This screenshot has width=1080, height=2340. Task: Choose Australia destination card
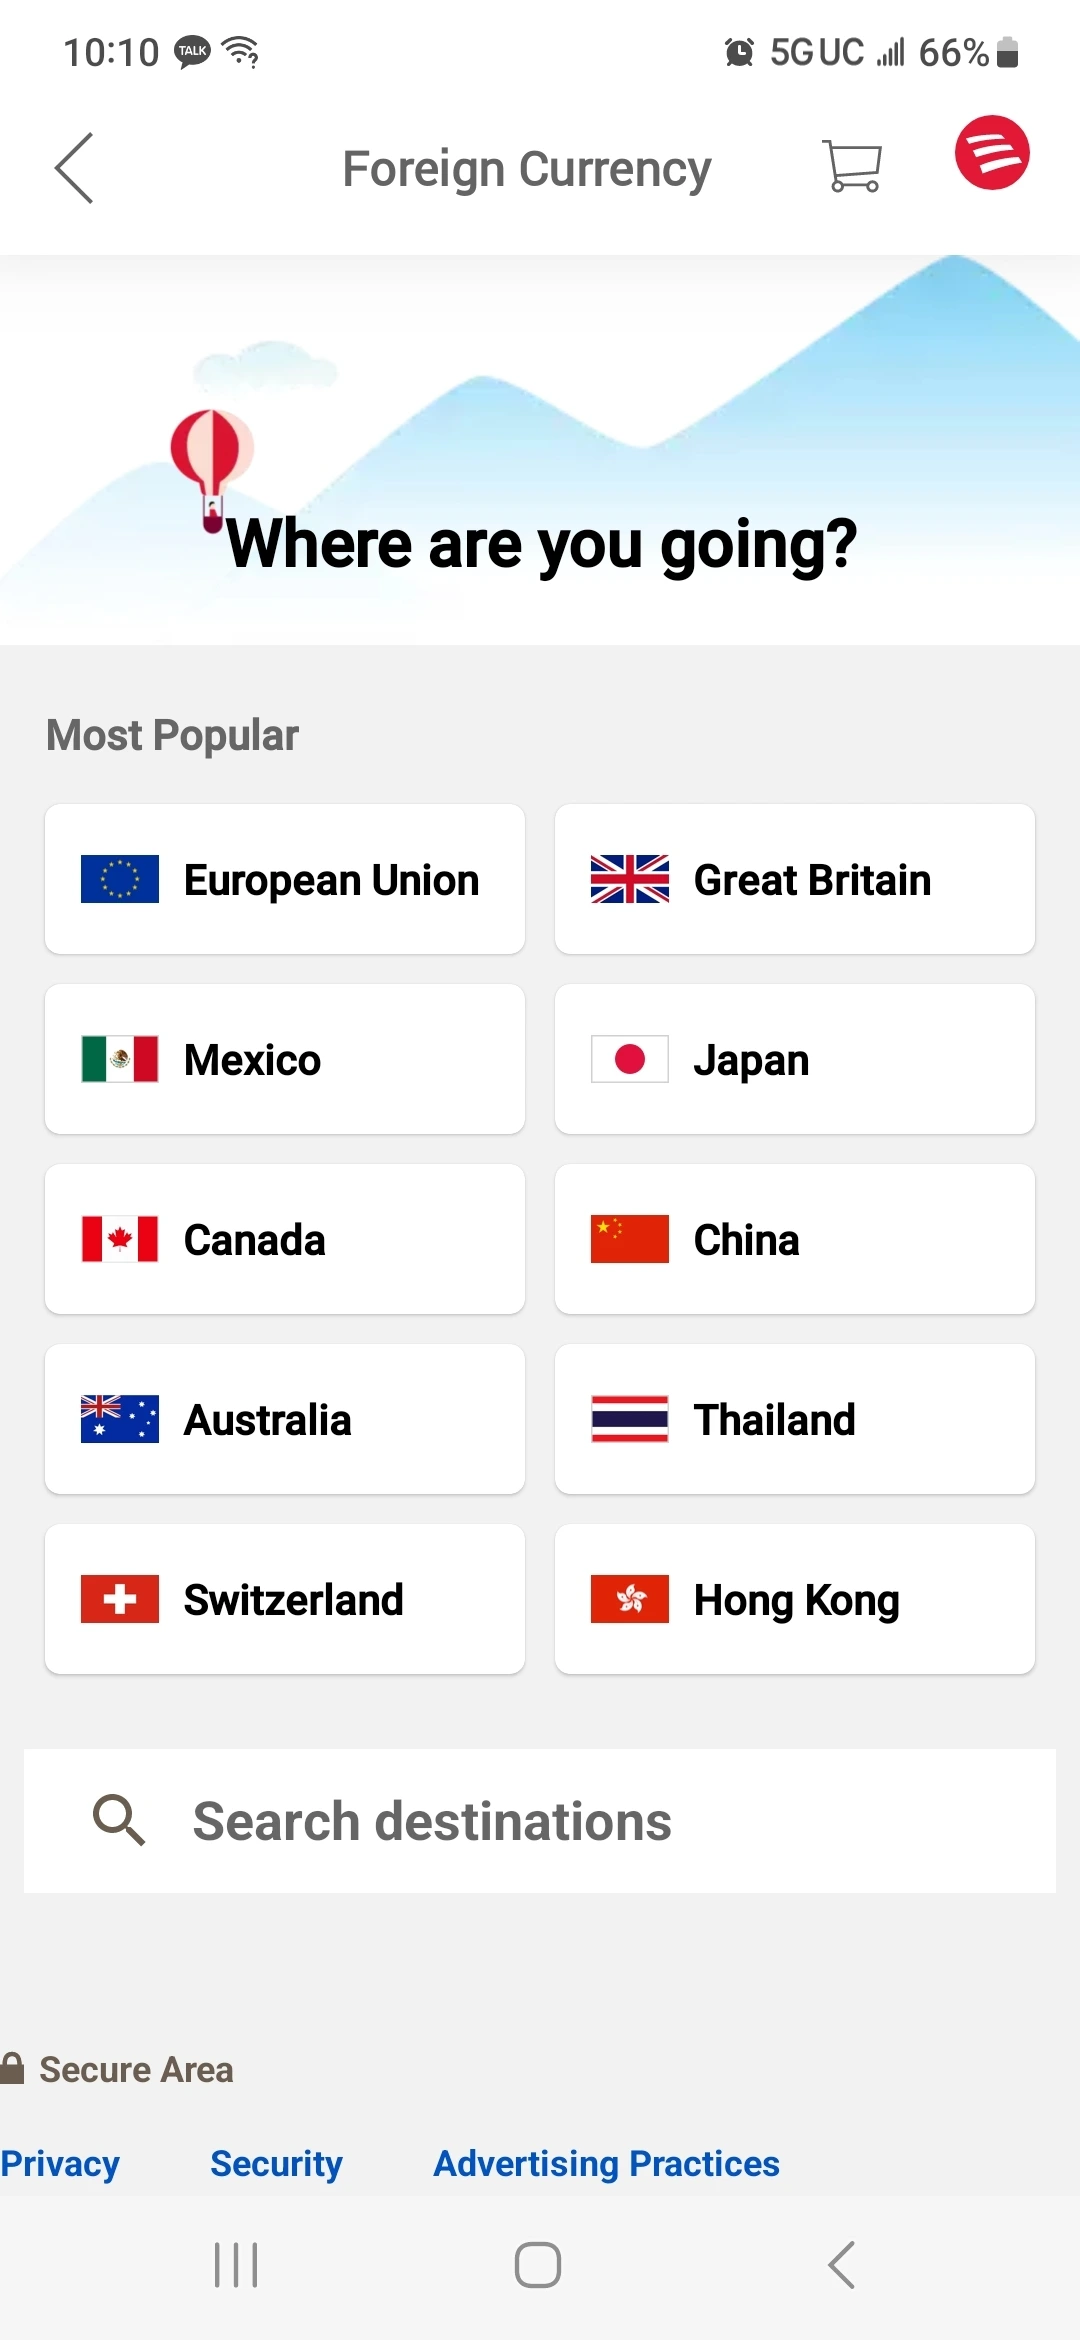pyautogui.click(x=285, y=1419)
